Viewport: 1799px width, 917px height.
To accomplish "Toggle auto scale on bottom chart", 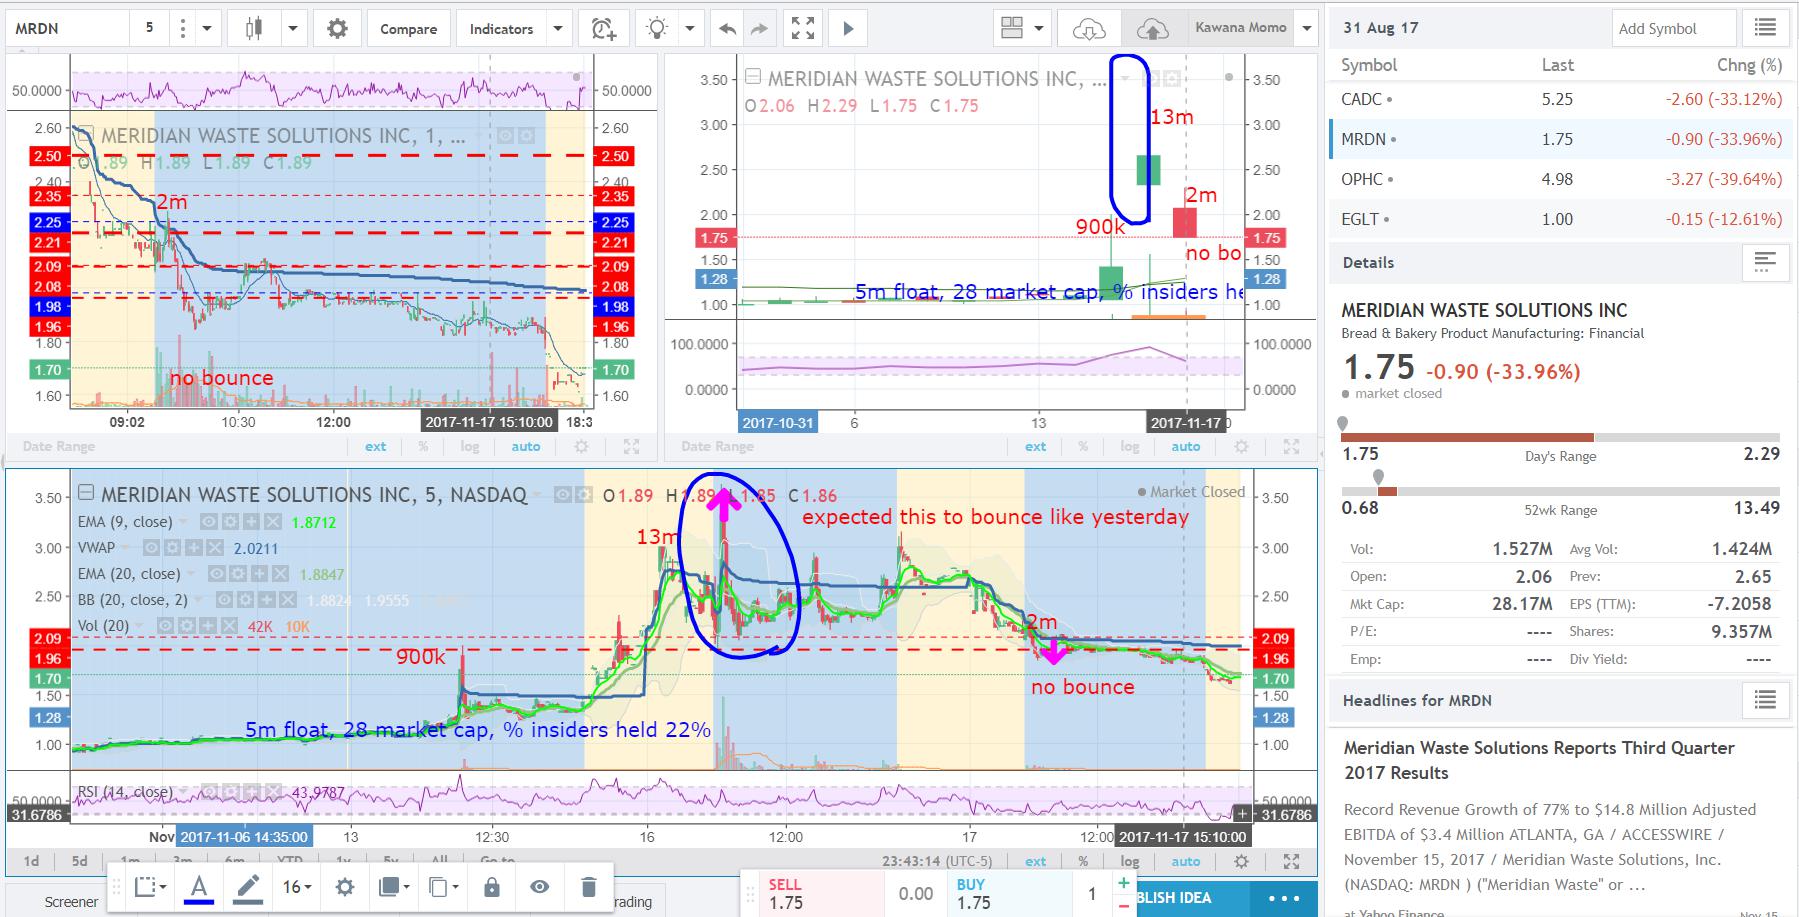I will coord(1186,861).
